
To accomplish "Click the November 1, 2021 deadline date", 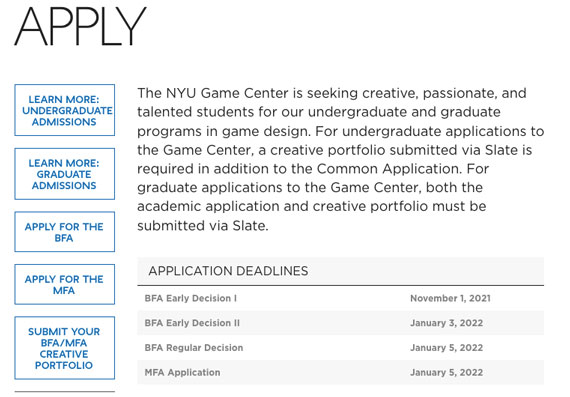I will (x=450, y=298).
